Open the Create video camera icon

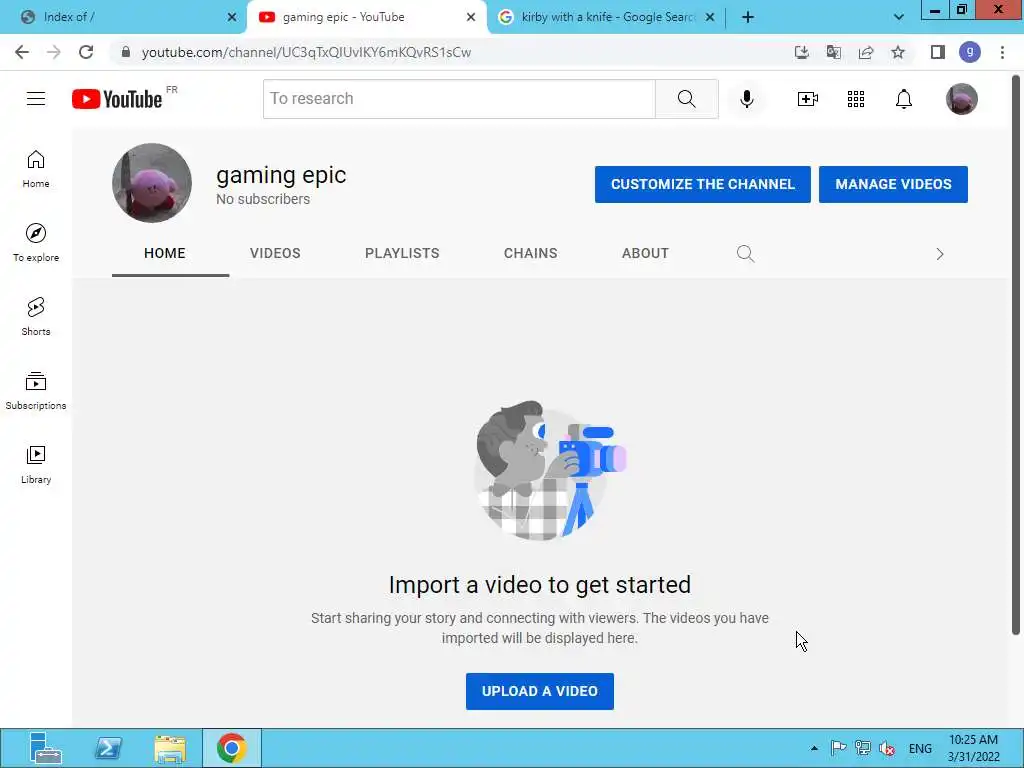[807, 99]
